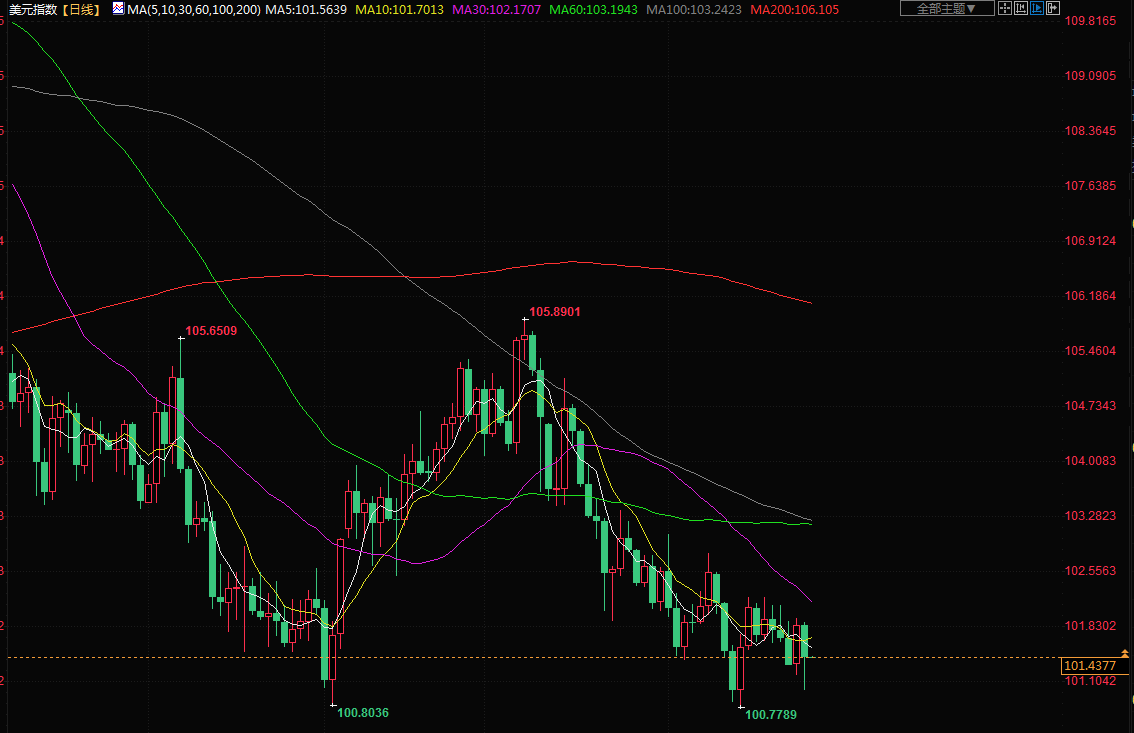Click the MA indicator chart icon
The image size is (1134, 733).
pyautogui.click(x=118, y=9)
